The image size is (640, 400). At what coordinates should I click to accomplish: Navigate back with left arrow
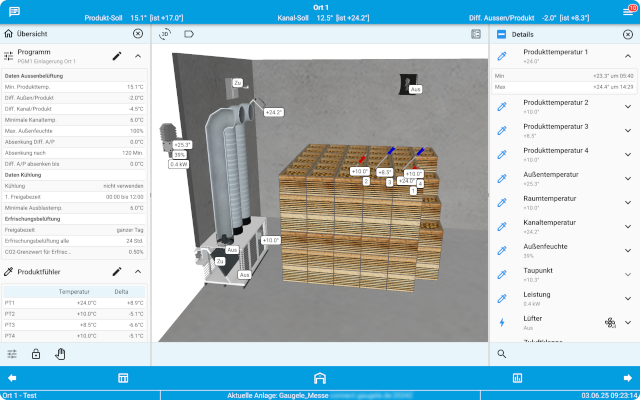coord(12,378)
